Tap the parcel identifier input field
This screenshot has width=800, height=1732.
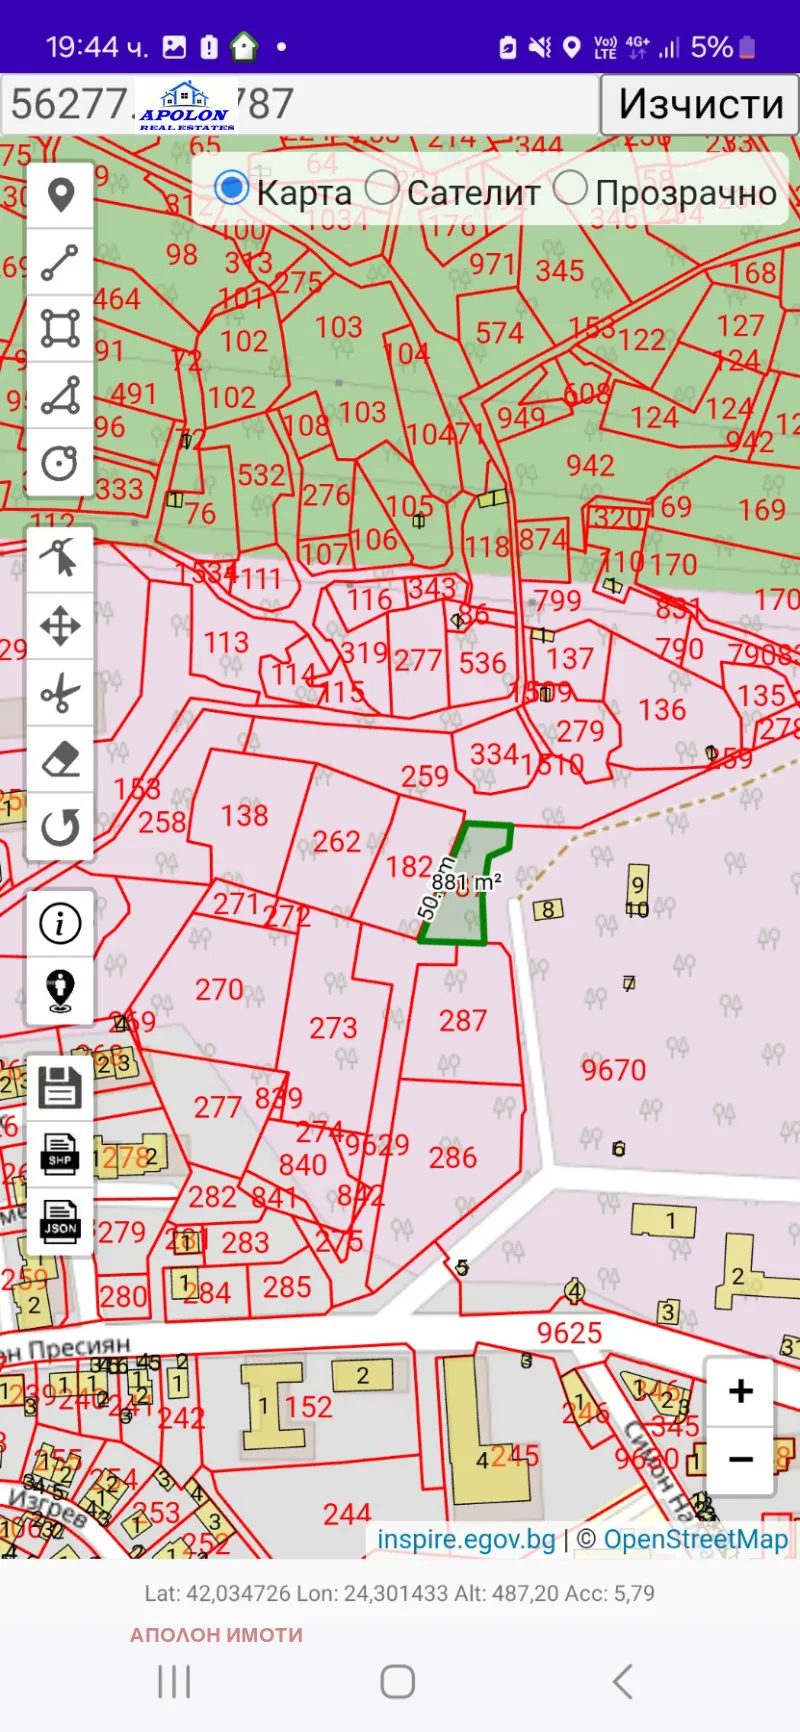[300, 104]
